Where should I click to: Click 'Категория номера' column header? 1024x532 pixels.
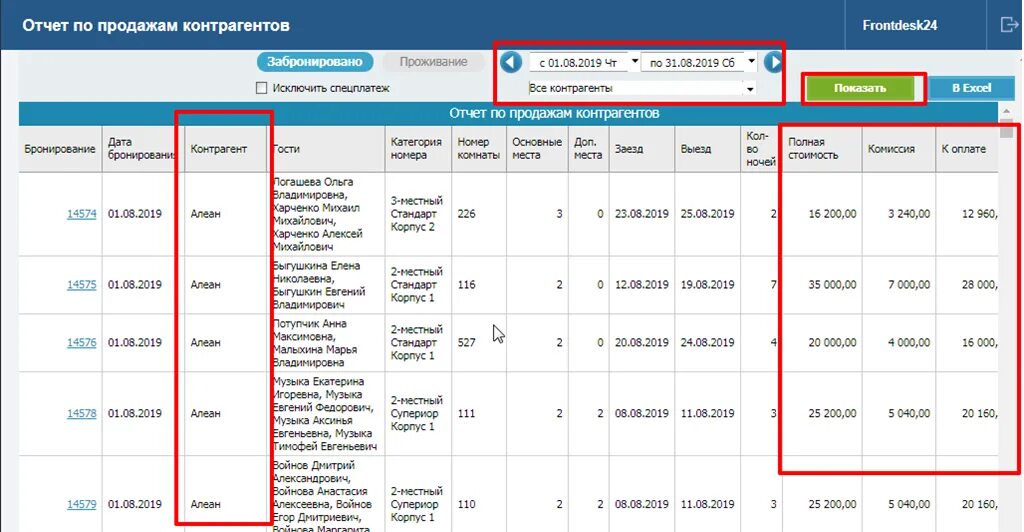(x=418, y=149)
